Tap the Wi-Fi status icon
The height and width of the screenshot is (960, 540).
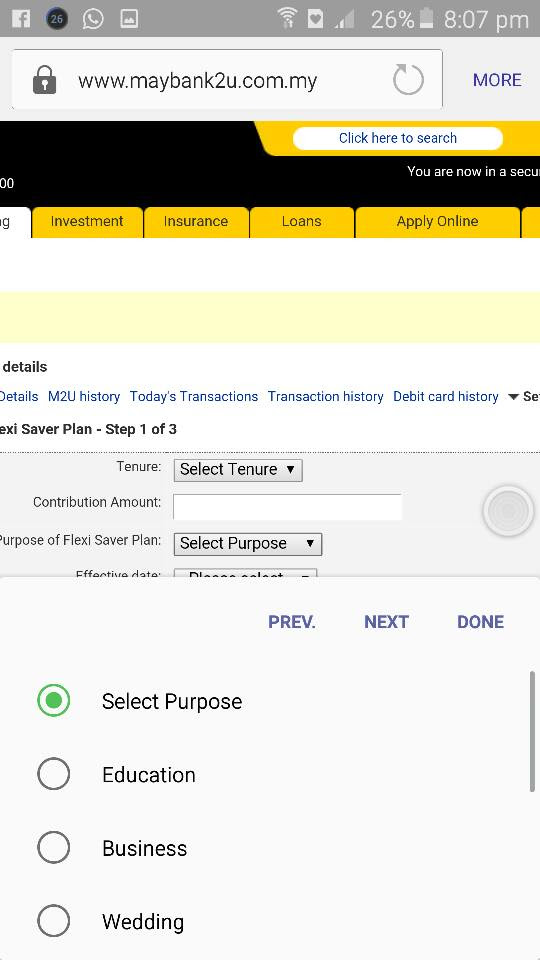287,18
